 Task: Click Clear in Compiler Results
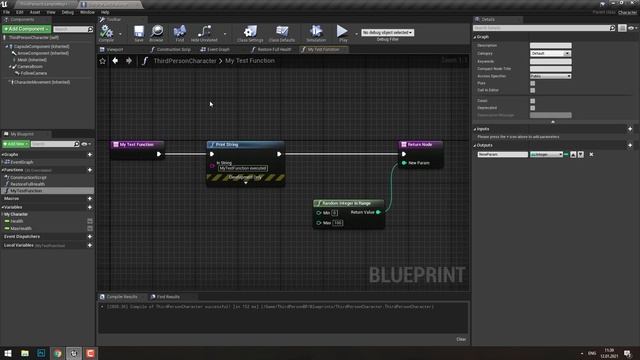pyautogui.click(x=461, y=339)
